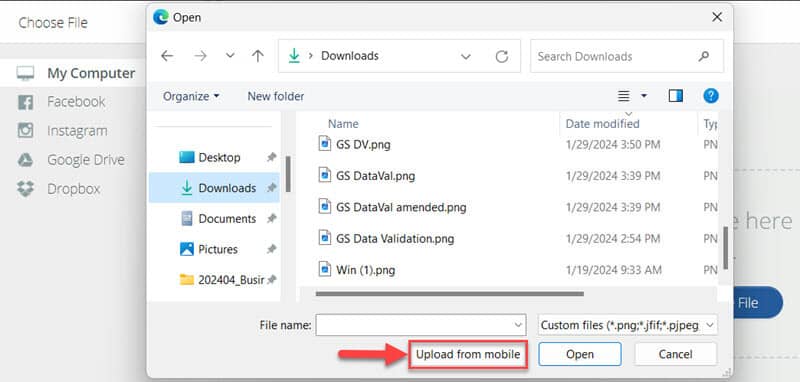Click the Google Drive logo icon
The height and width of the screenshot is (382, 800).
[25, 160]
